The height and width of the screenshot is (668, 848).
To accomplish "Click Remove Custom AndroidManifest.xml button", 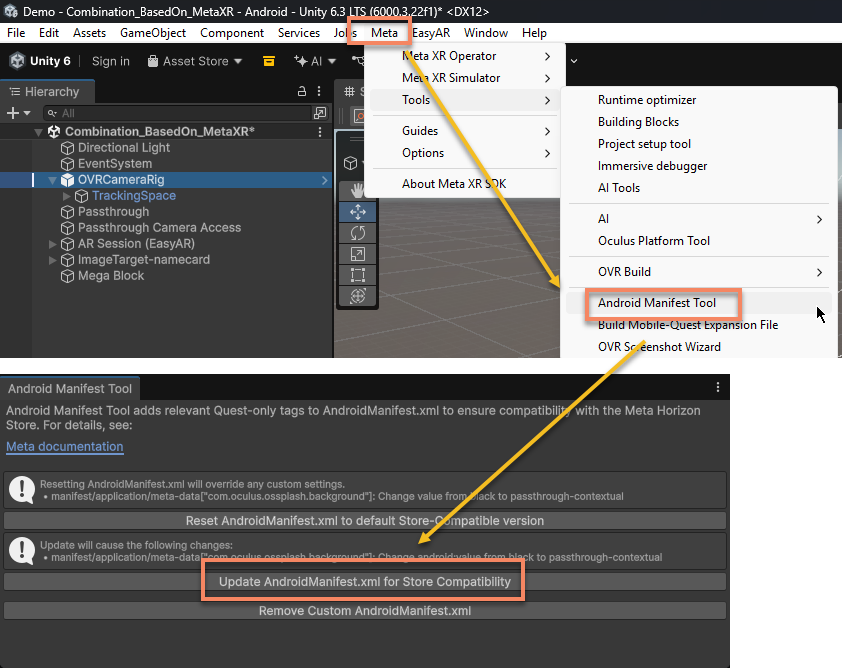I will pos(365,611).
